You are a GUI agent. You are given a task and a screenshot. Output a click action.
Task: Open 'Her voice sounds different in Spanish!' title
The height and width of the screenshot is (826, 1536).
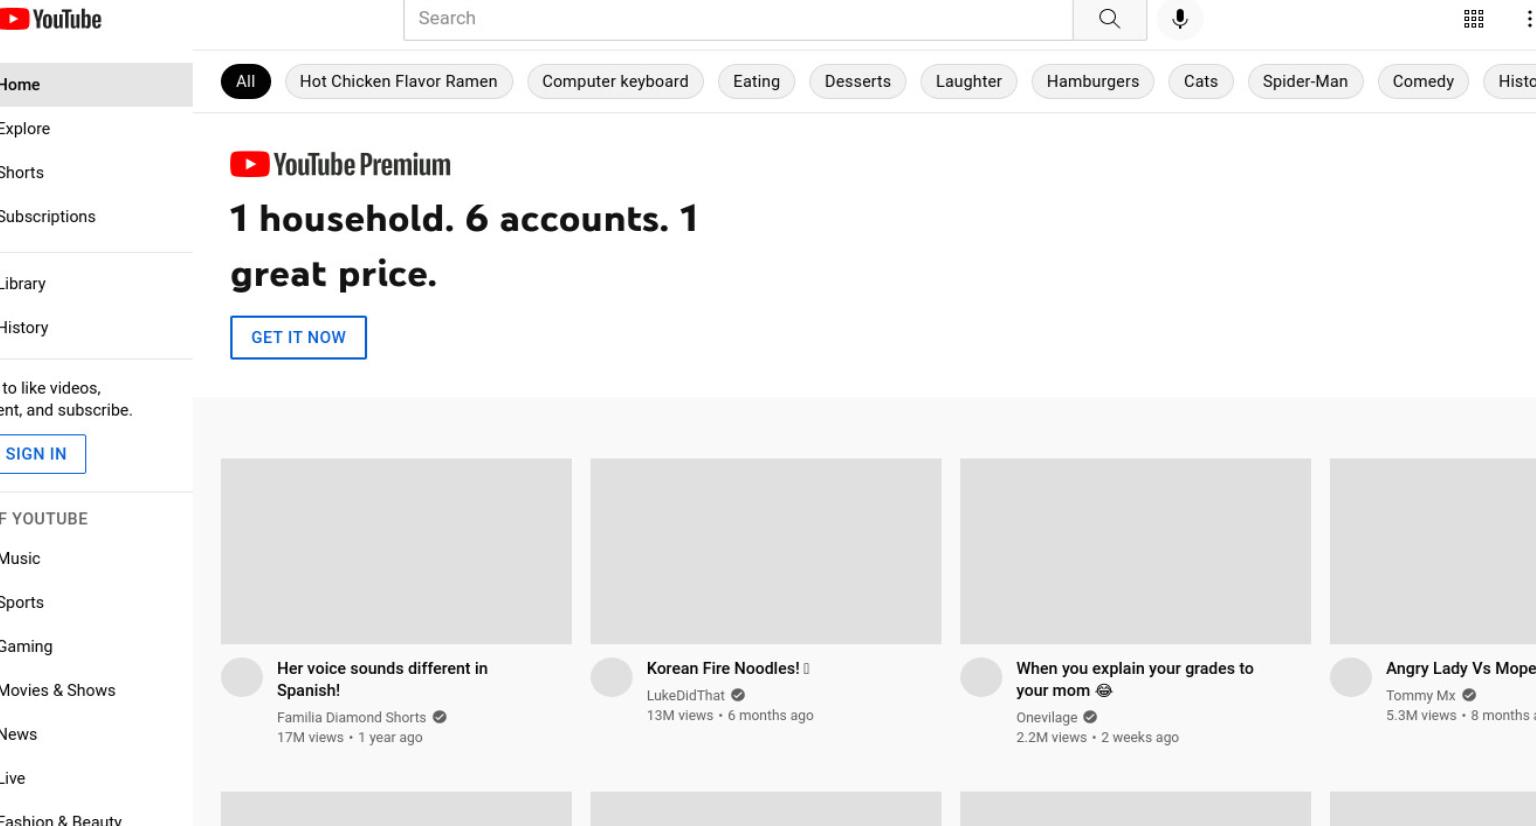[382, 679]
